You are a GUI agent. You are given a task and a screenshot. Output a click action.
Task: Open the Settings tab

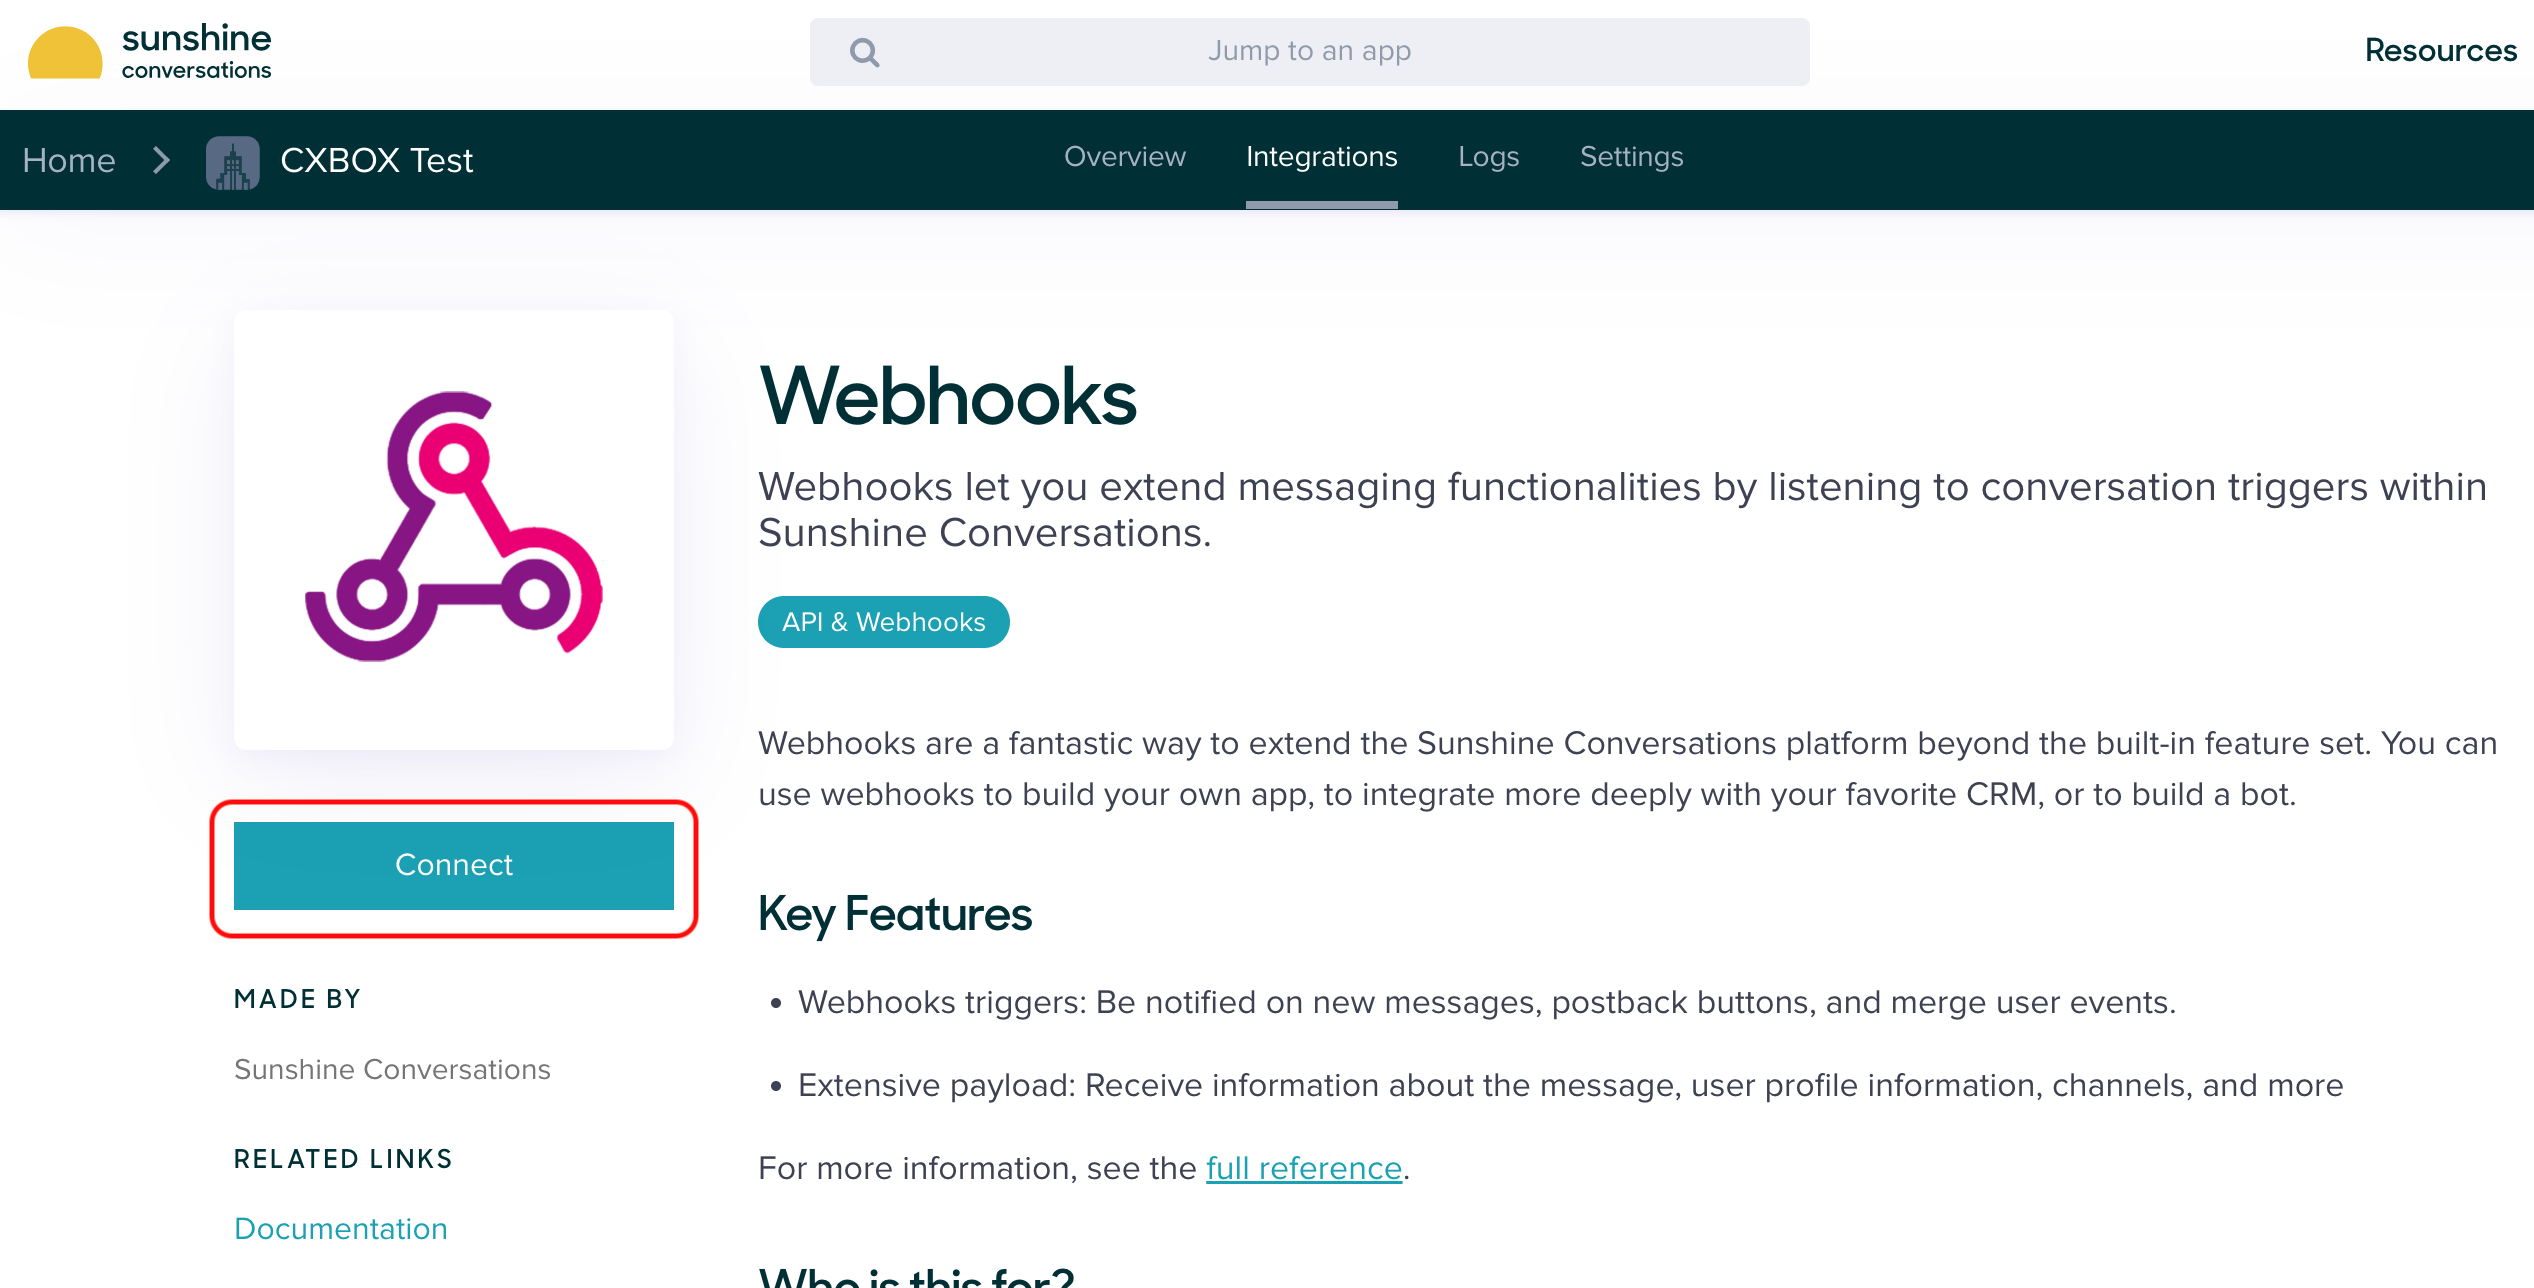pos(1631,157)
